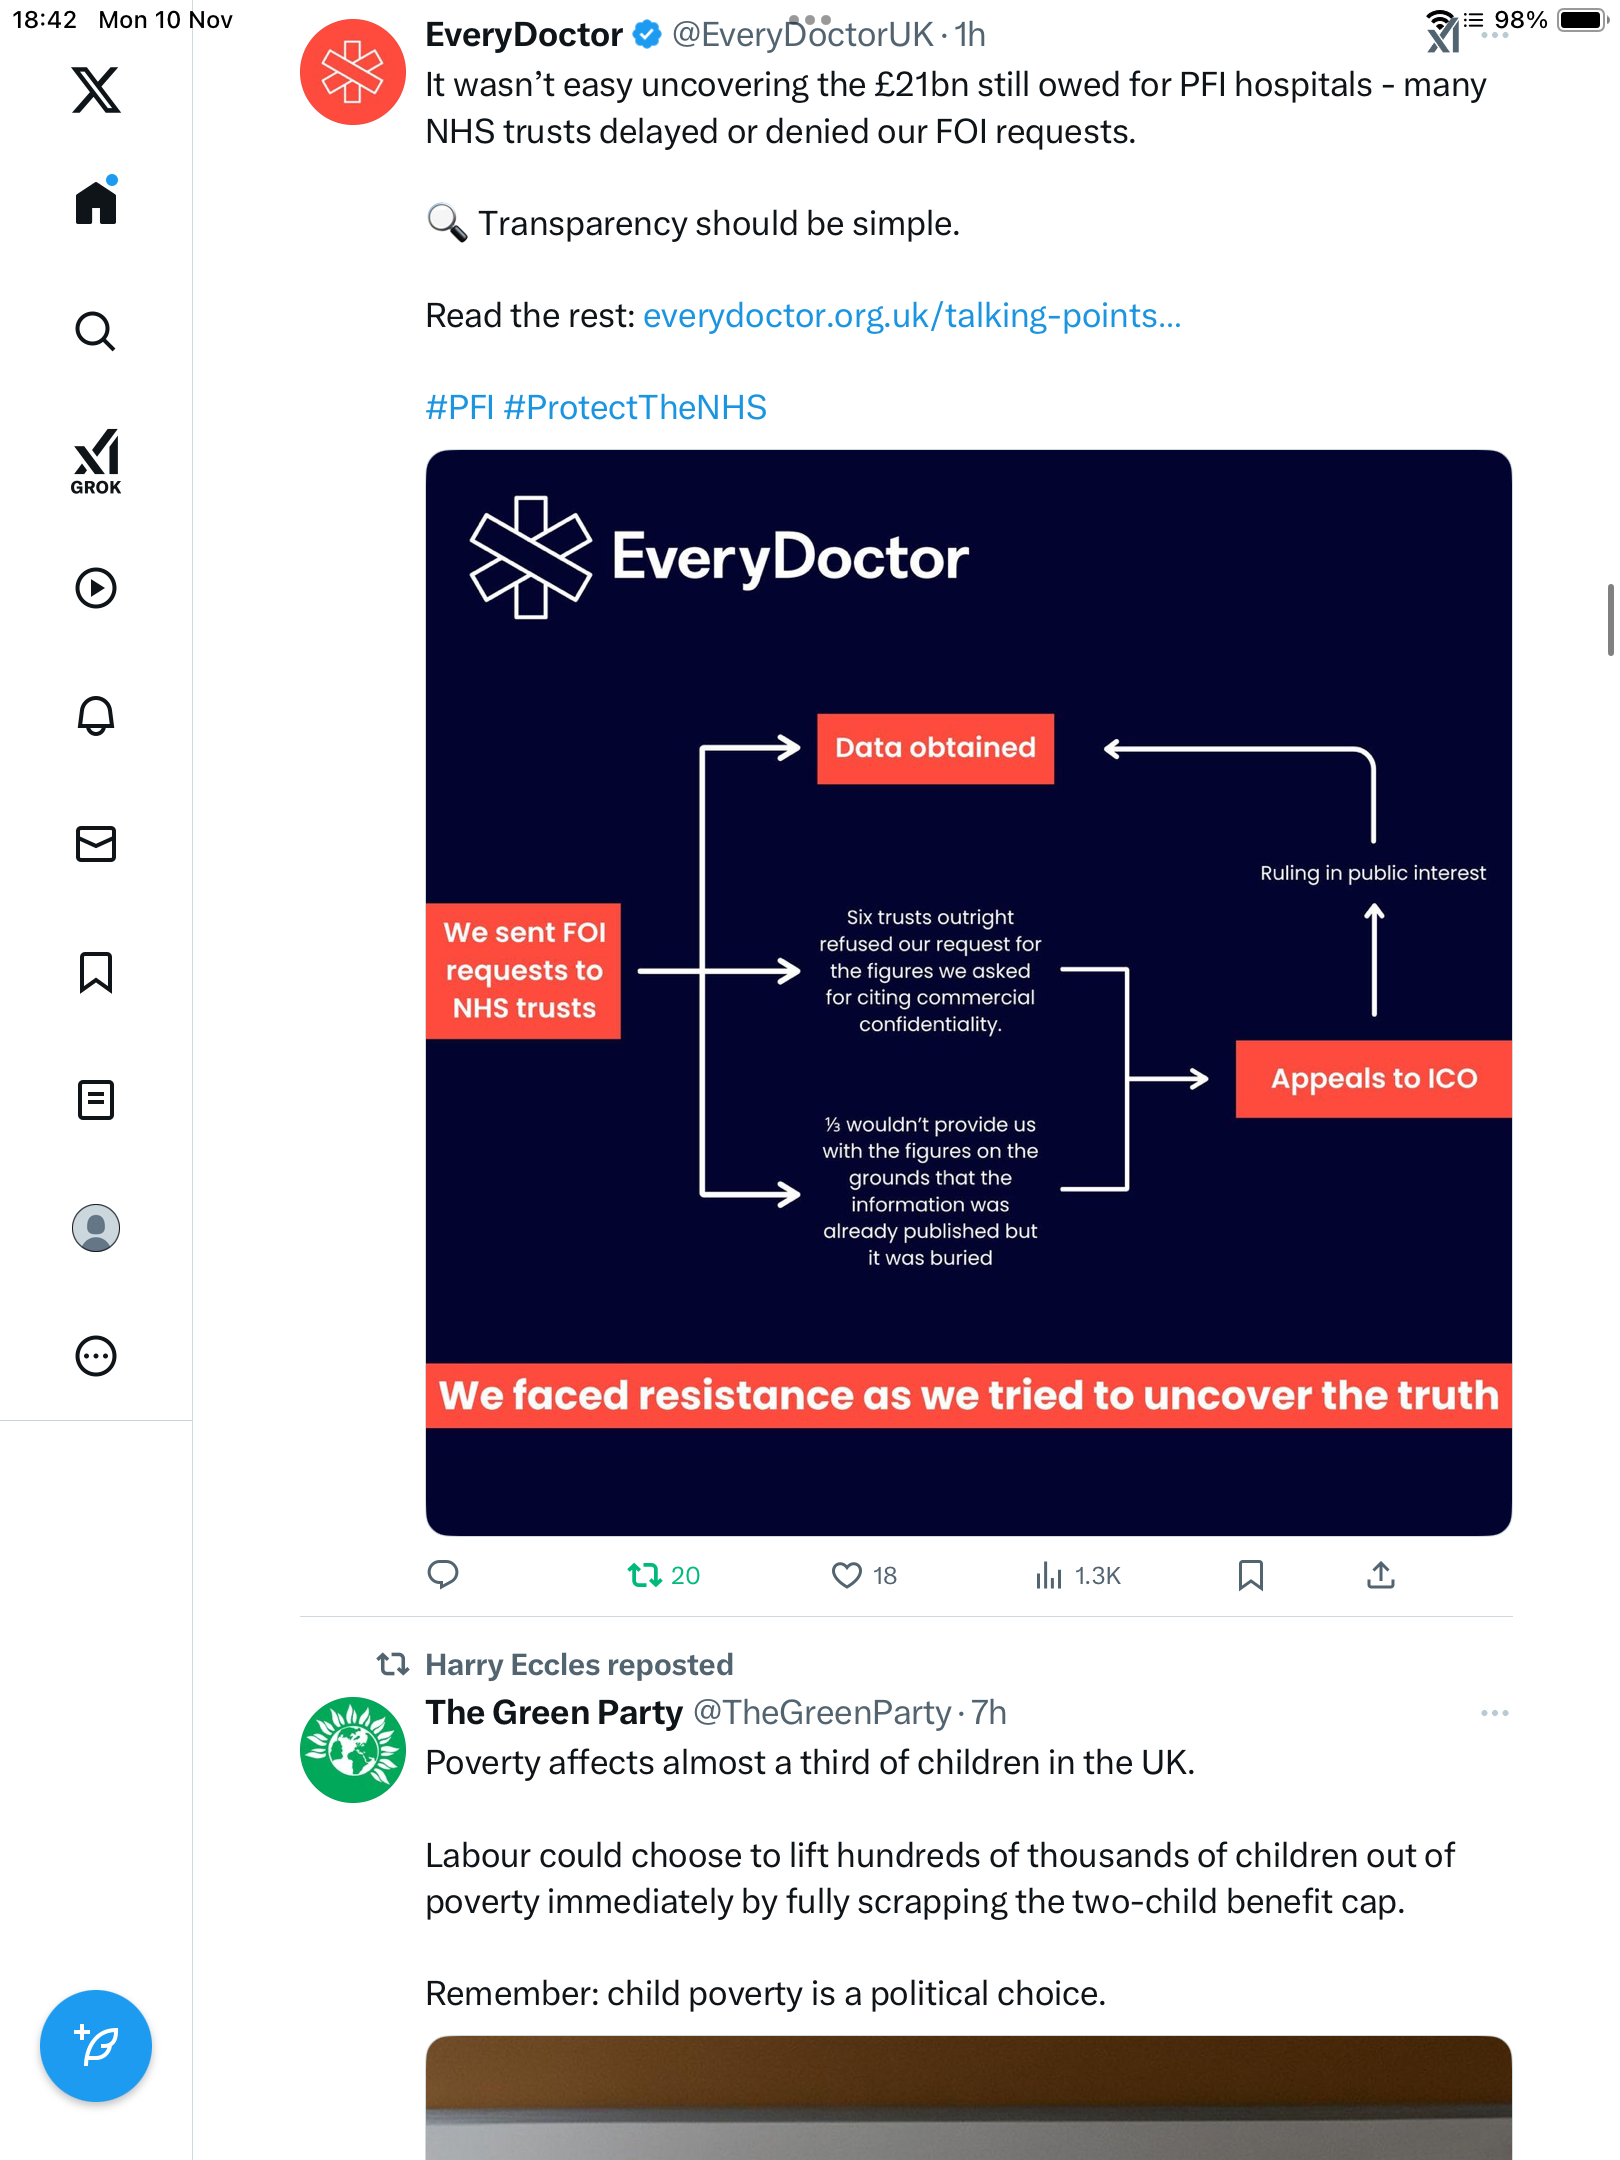Open Notifications bell in sidebar
The image size is (1620, 2160).
point(96,716)
